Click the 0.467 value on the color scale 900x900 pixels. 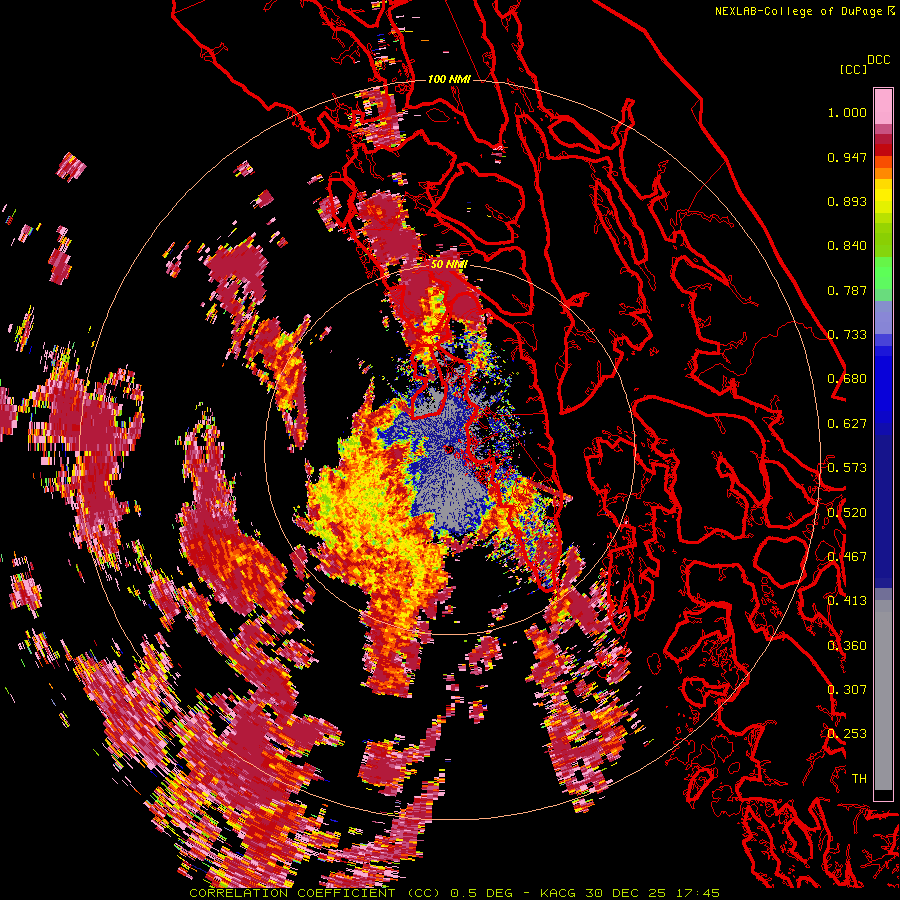pyautogui.click(x=847, y=557)
